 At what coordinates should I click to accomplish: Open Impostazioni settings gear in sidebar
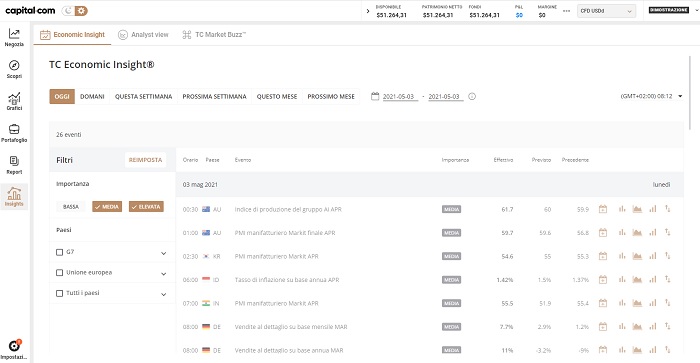[14, 350]
